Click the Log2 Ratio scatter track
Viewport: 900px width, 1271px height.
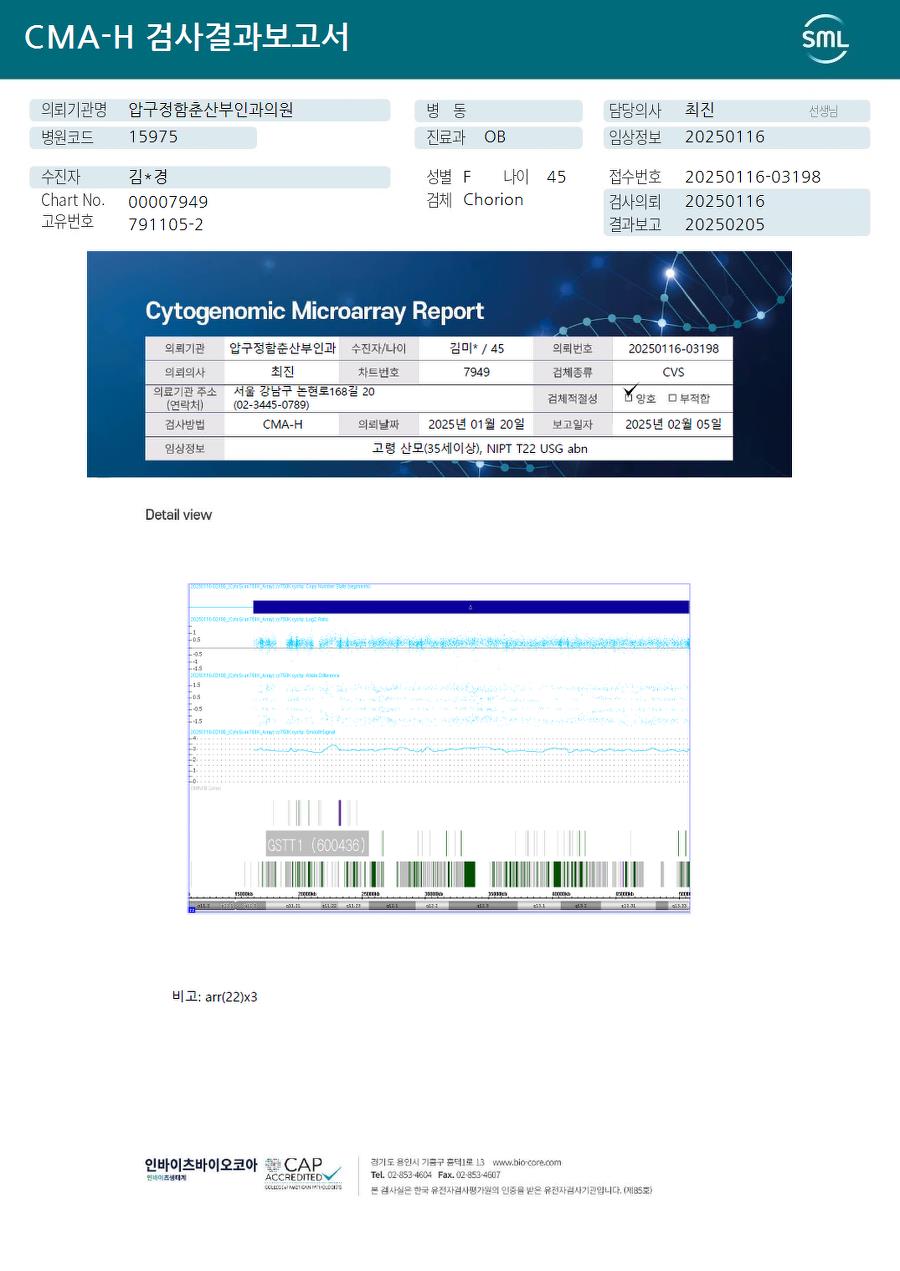tap(470, 642)
